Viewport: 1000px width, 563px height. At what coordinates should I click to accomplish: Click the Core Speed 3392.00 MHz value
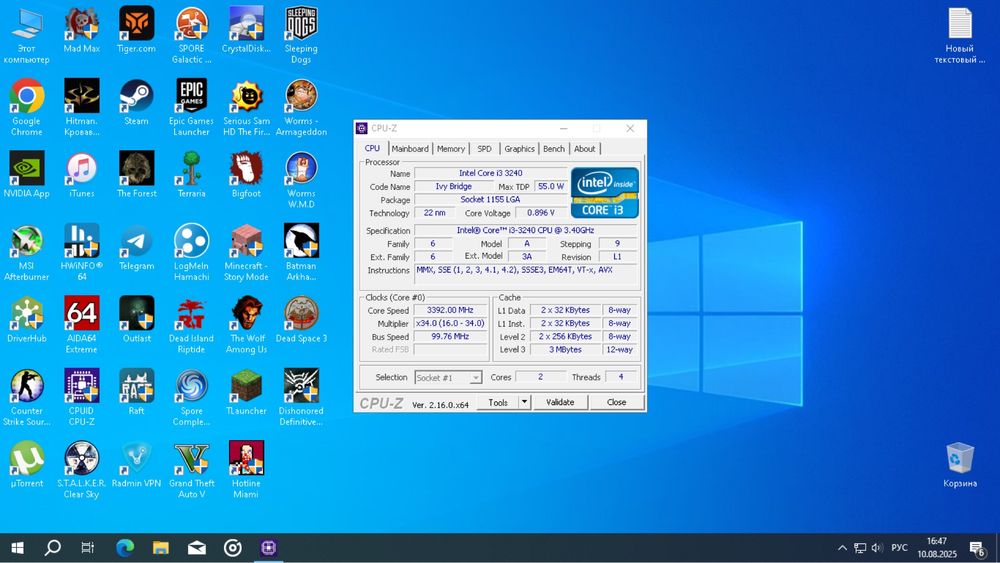point(450,310)
